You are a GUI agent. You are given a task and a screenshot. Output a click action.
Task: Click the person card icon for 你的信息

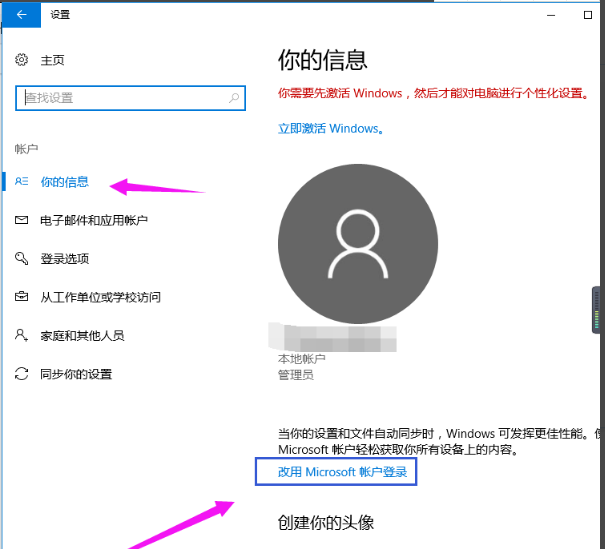tap(22, 182)
